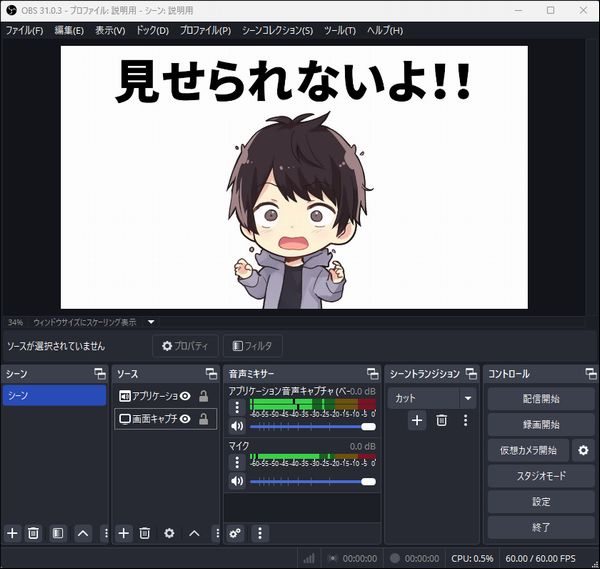Start streaming with 配信開始 button
This screenshot has width=600, height=569.
(541, 399)
